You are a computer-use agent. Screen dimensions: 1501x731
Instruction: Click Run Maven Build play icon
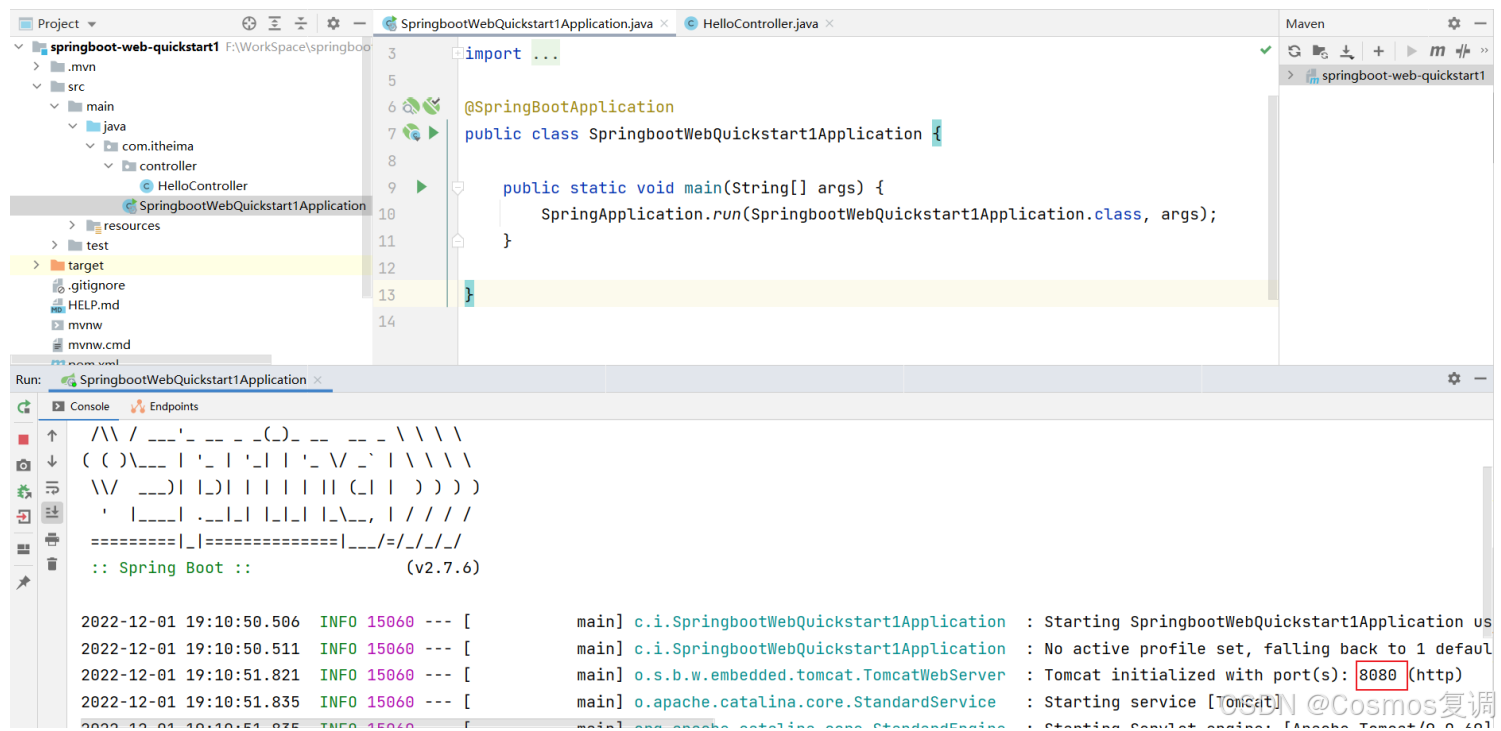(x=1411, y=51)
